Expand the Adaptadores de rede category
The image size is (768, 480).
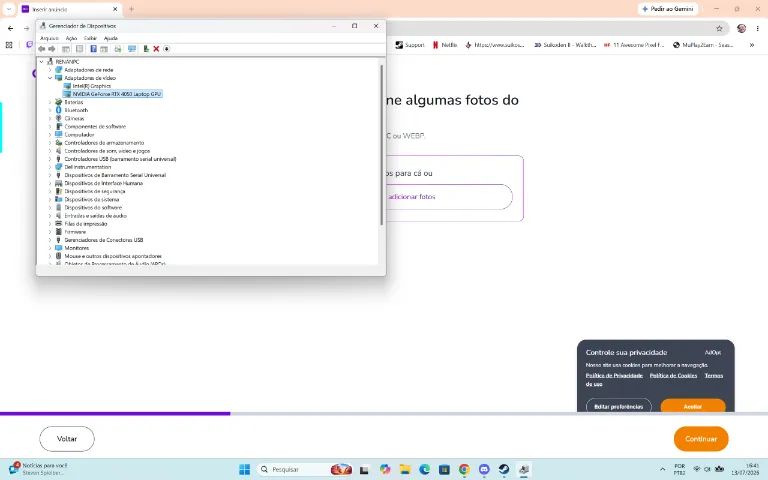coord(49,70)
